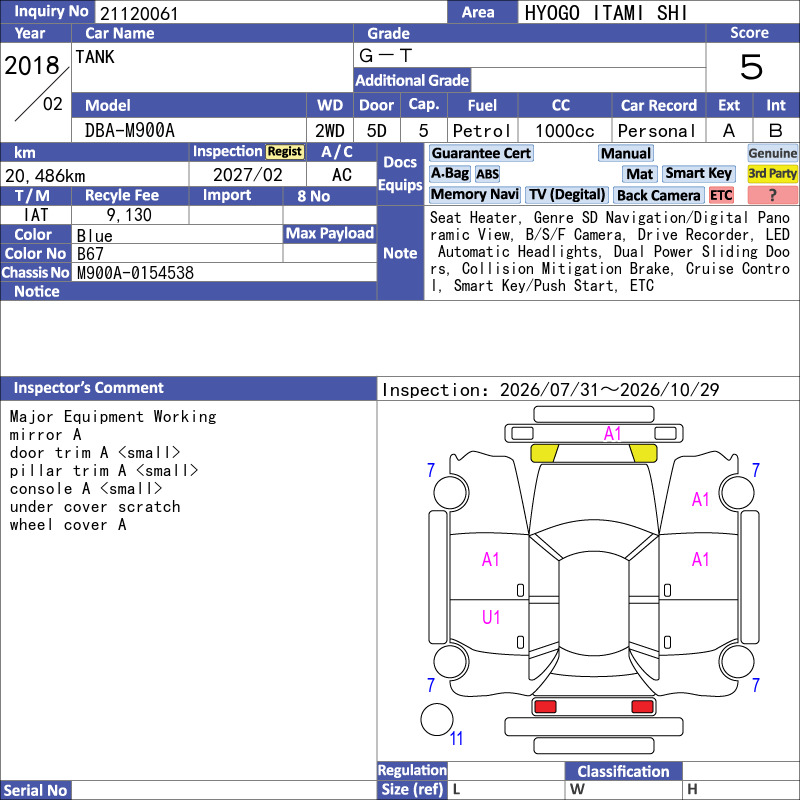
Task: Toggle the yellow Regist label
Action: (285, 152)
